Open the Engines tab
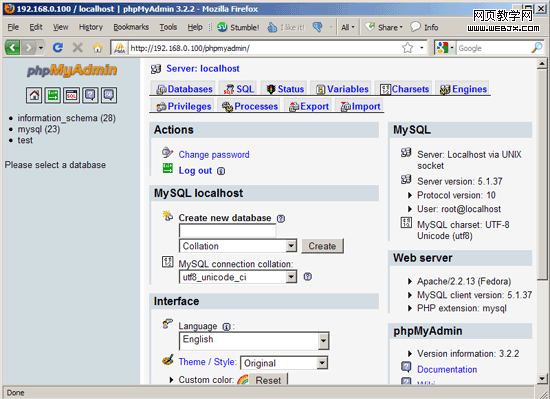The height and width of the screenshot is (399, 550). pyautogui.click(x=463, y=89)
